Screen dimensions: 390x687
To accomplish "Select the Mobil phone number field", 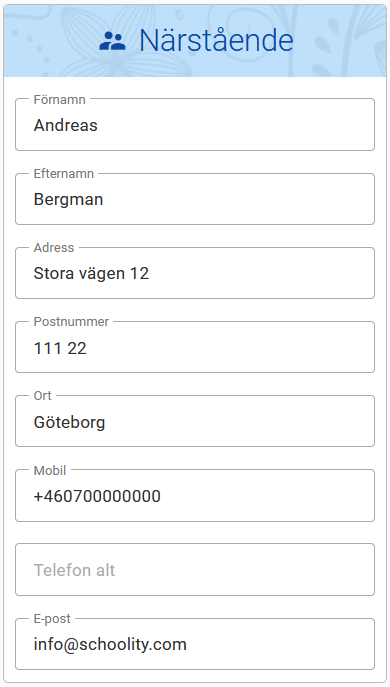I will coord(195,496).
